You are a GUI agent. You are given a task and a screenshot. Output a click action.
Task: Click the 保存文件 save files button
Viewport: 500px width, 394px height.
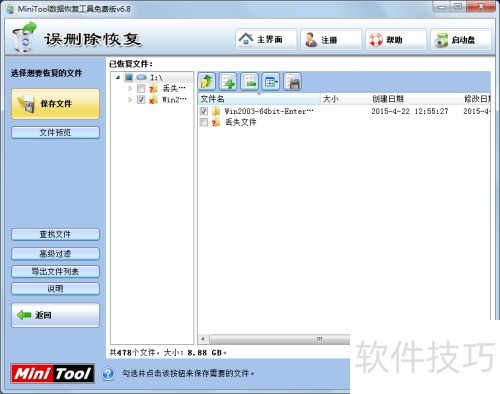coord(55,104)
